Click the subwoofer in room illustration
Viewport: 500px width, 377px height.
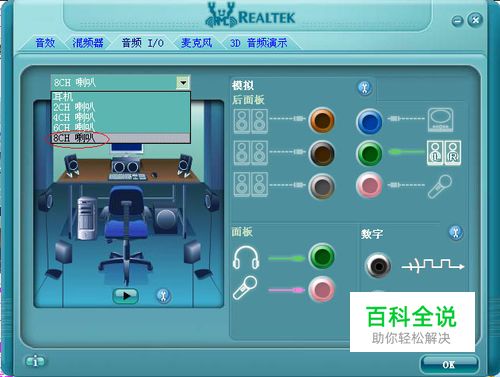coord(166,220)
